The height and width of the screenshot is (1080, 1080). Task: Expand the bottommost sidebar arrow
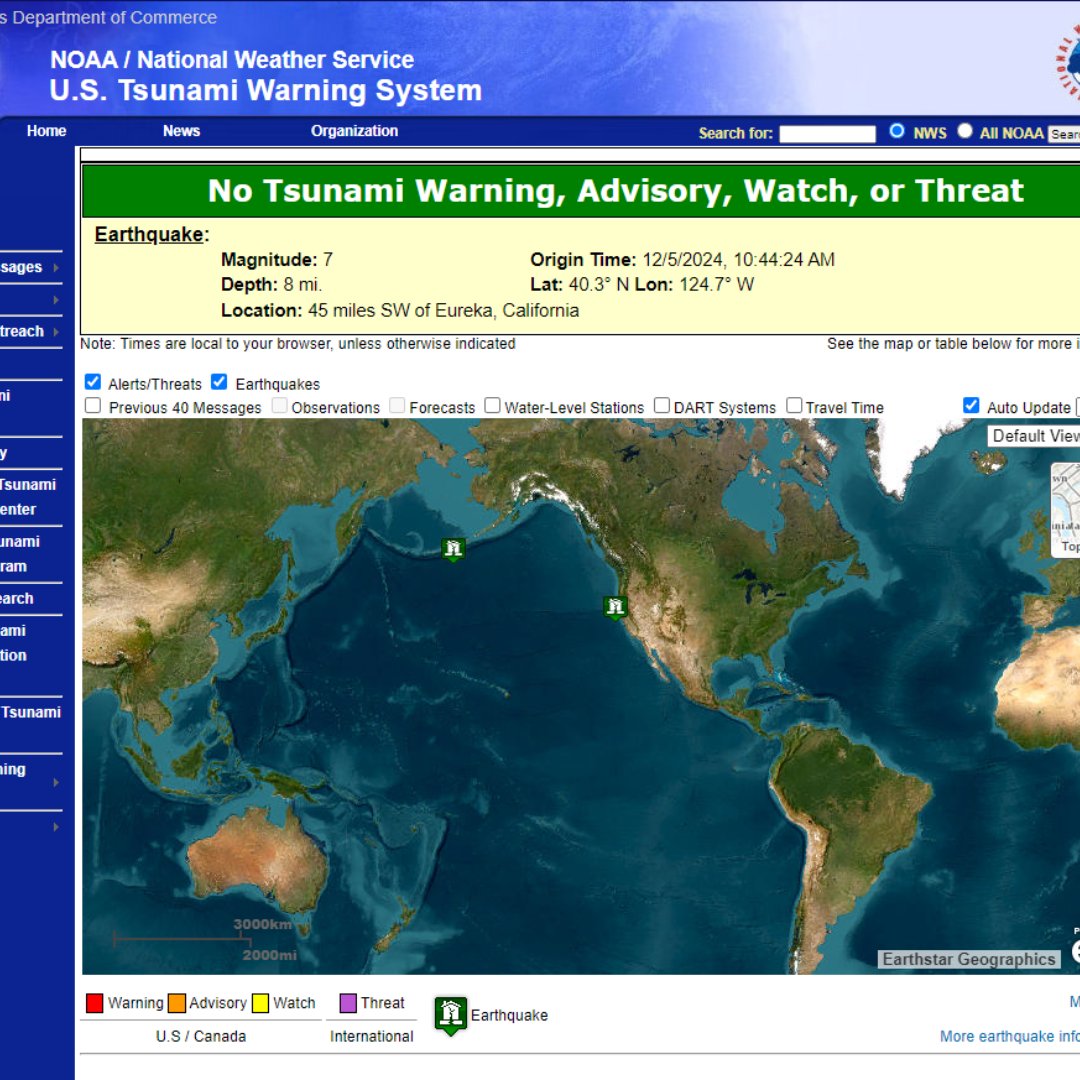(x=56, y=827)
